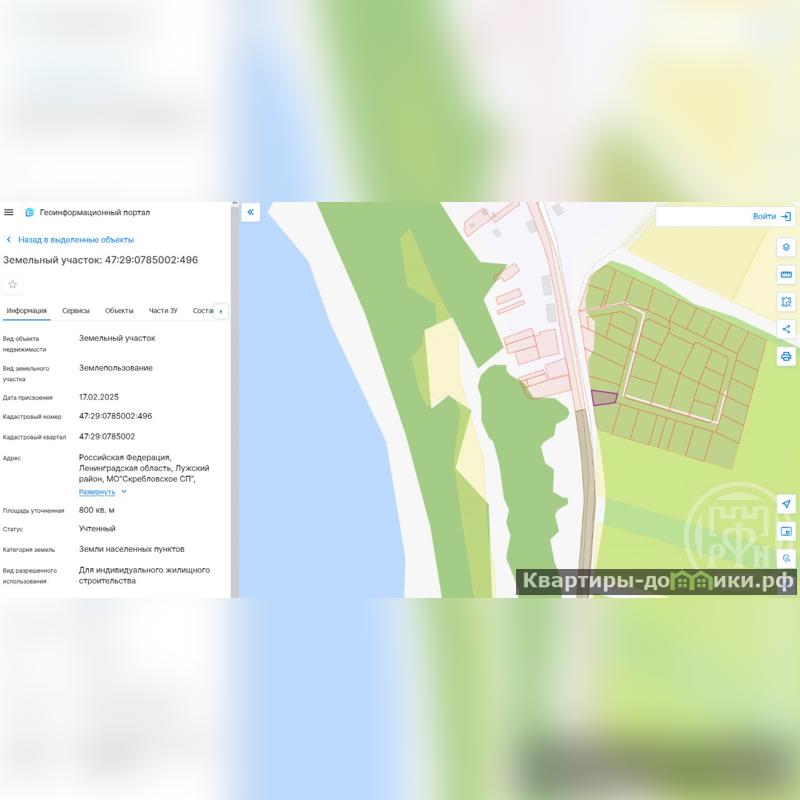
Task: Click the Войти login button
Action: pyautogui.click(x=772, y=216)
